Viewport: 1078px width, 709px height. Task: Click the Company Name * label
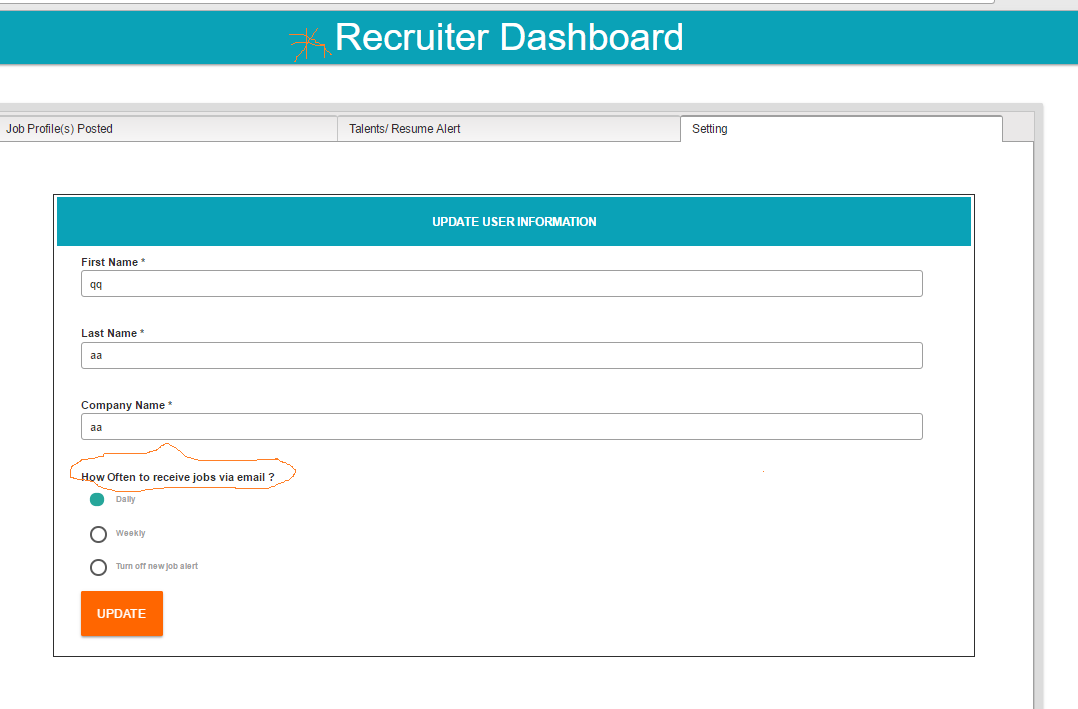[x=126, y=405]
